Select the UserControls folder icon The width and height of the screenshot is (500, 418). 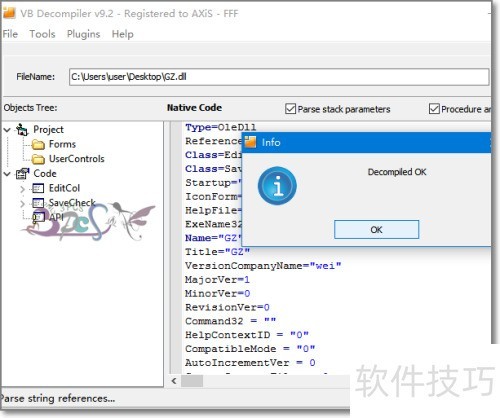(x=38, y=159)
